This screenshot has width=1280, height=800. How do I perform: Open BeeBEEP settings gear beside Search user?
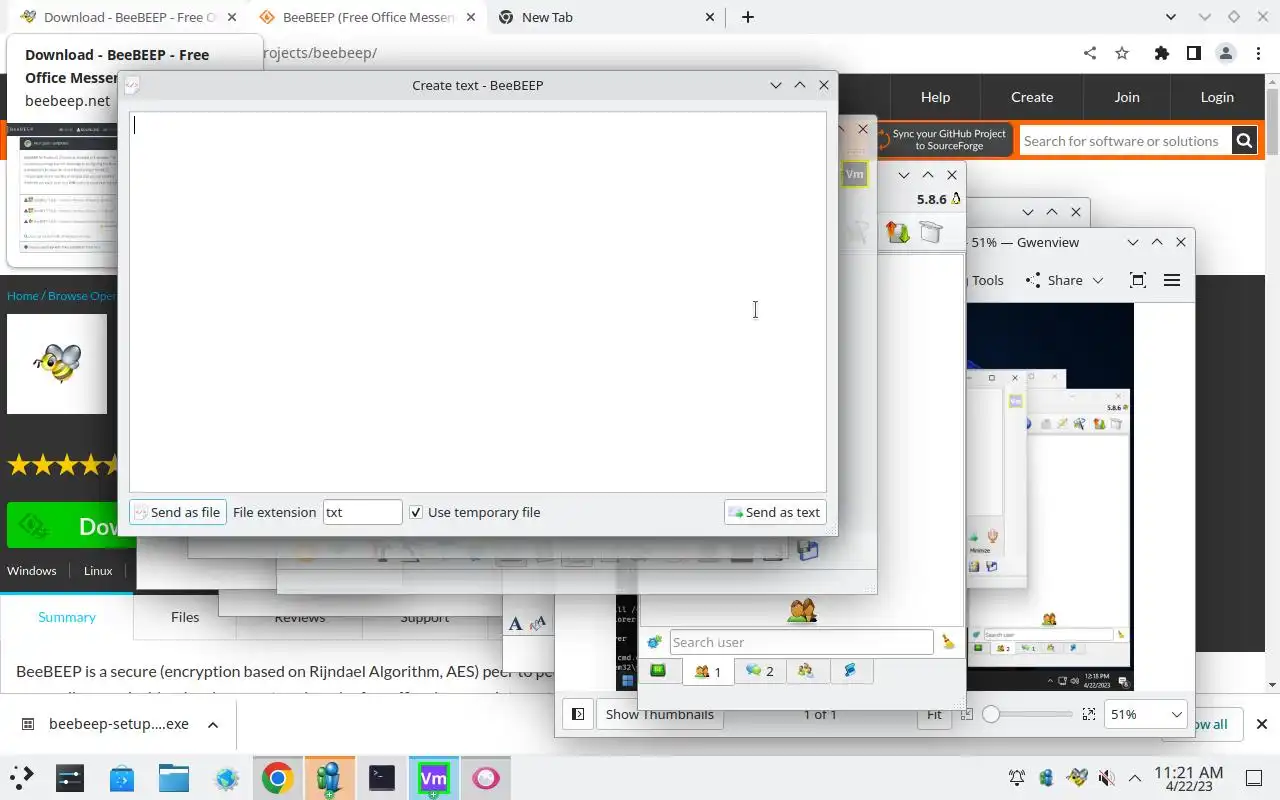click(654, 642)
